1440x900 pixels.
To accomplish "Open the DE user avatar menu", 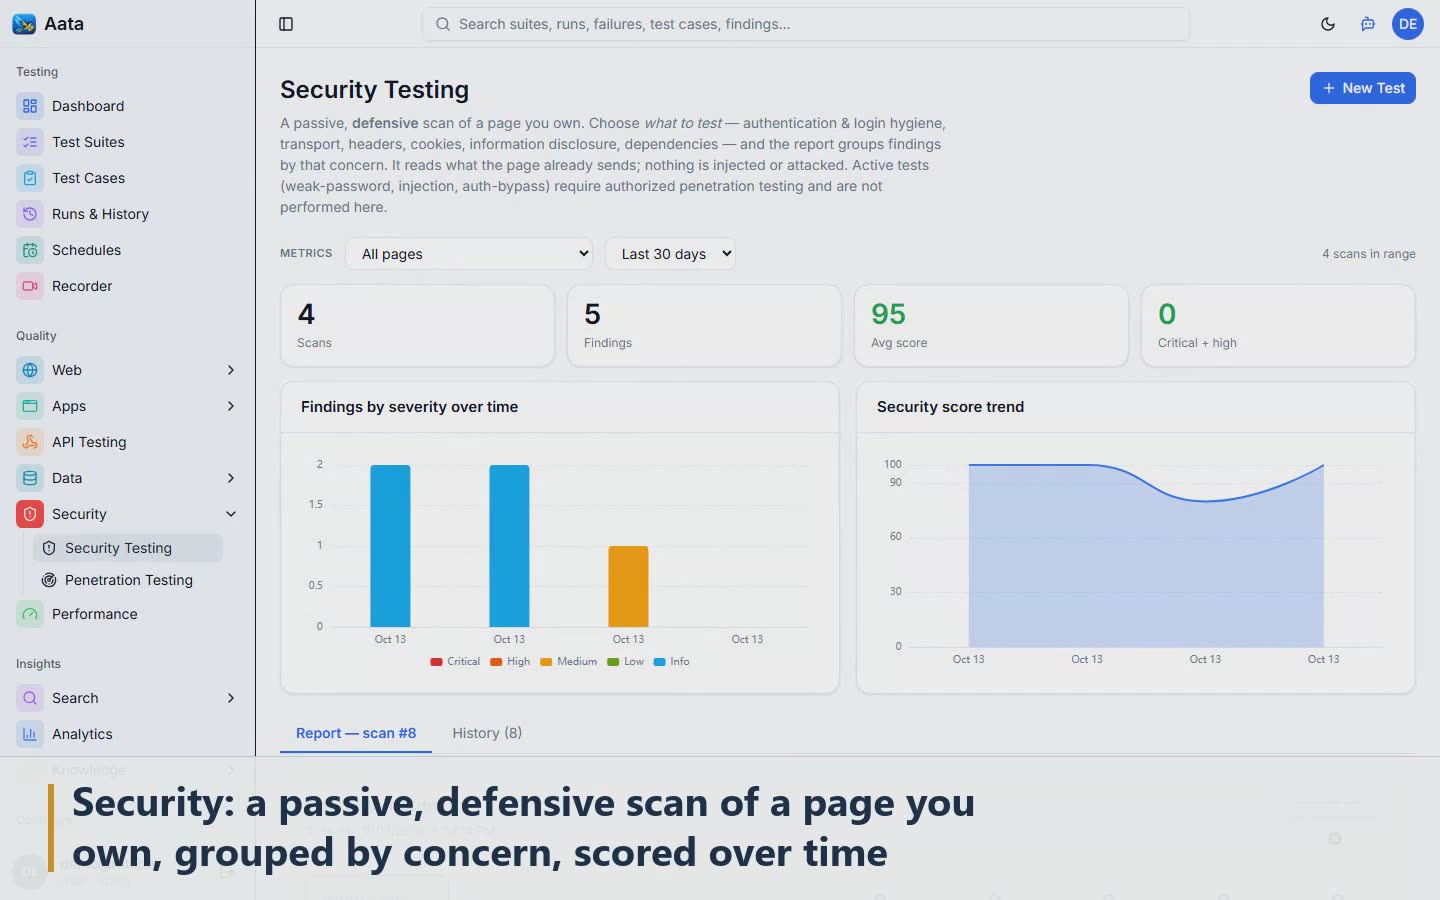I will (x=1408, y=24).
